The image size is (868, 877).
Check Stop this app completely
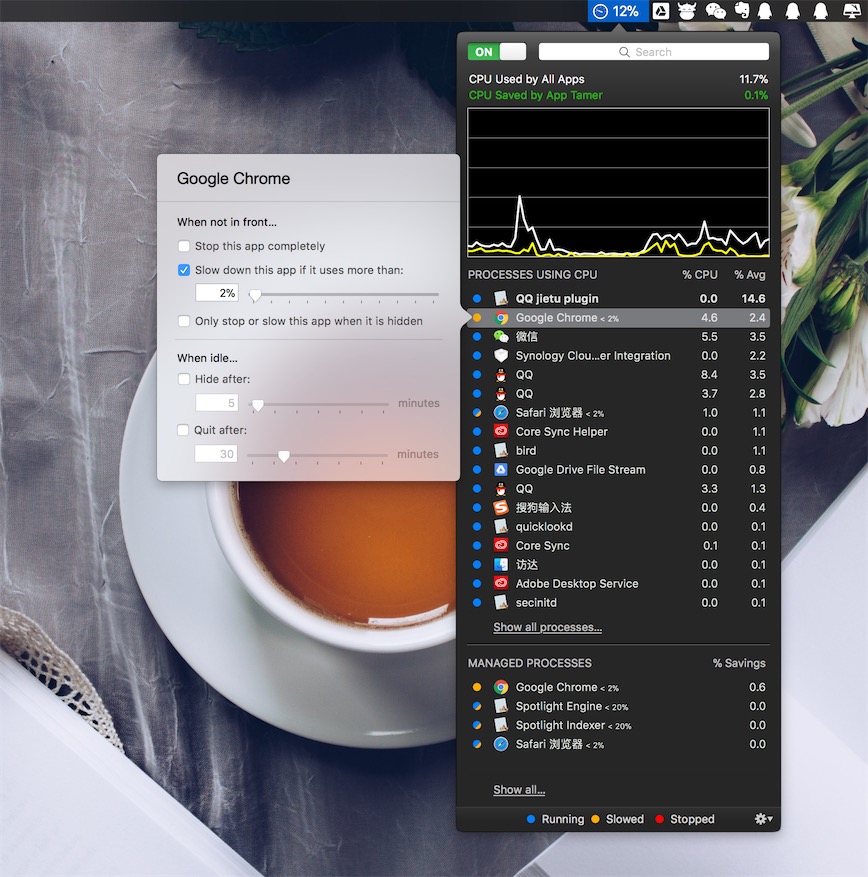(183, 246)
